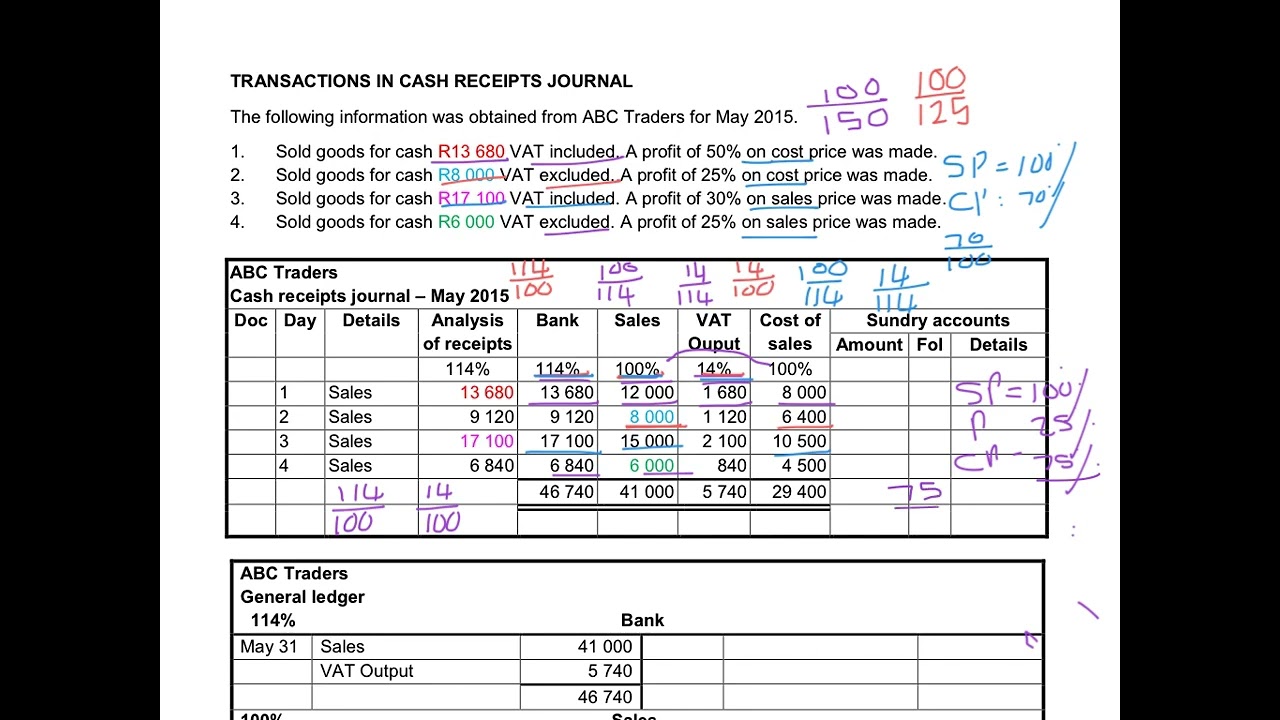This screenshot has height=720, width=1280.
Task: Click the 'Analysis of receipts' column header
Action: (467, 332)
